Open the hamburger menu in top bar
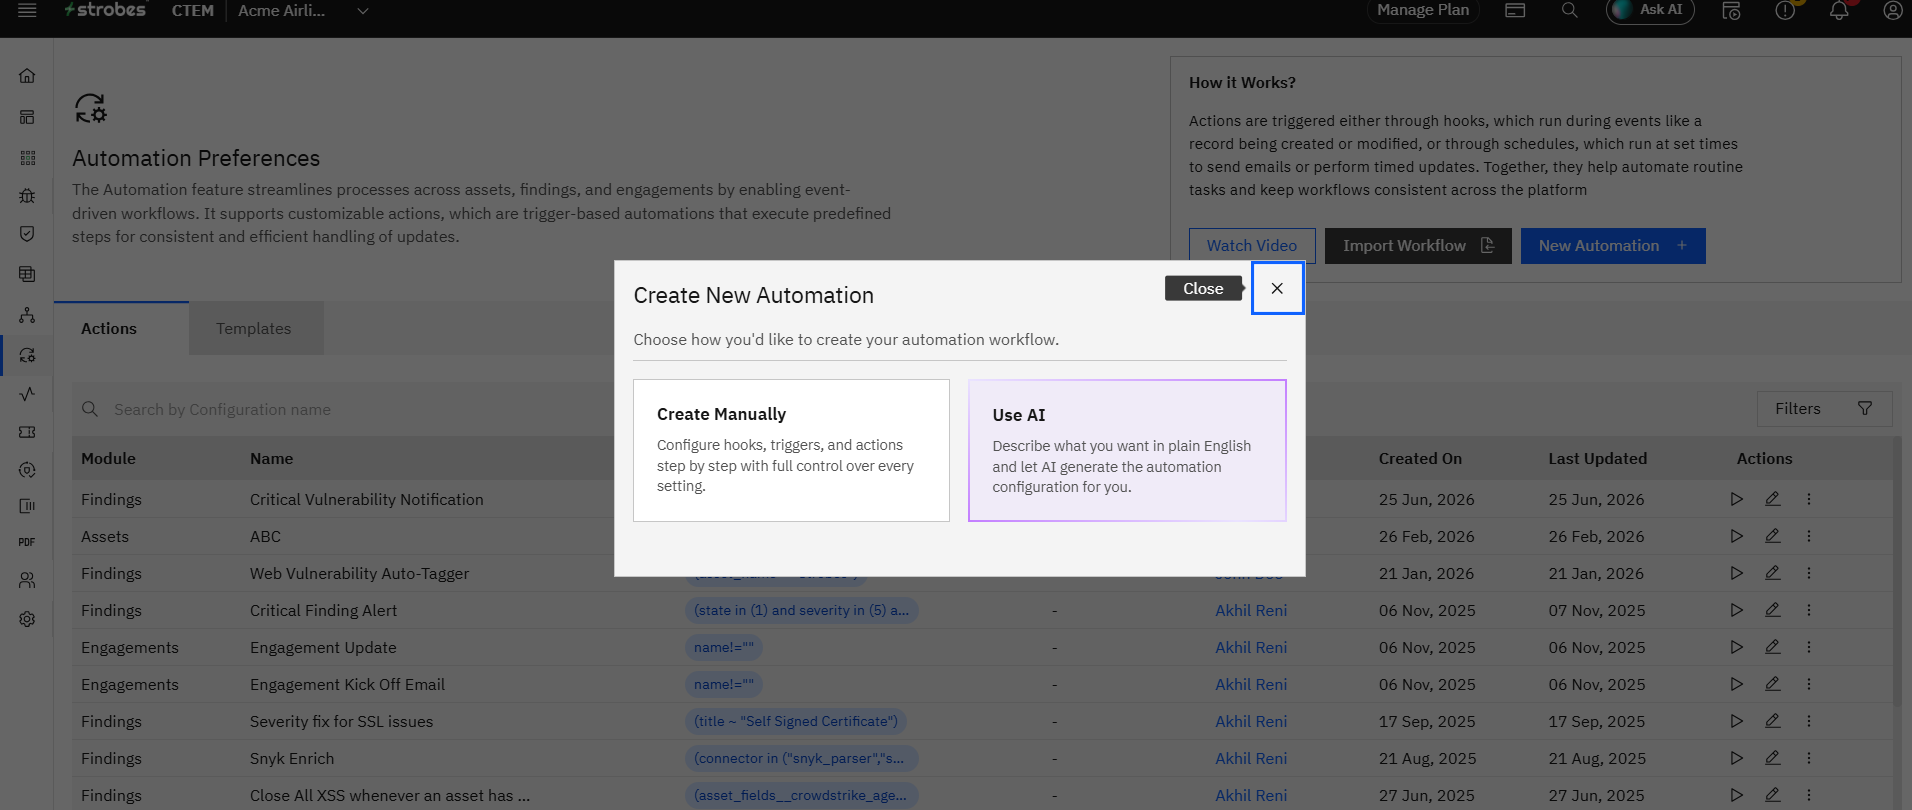1912x810 pixels. tap(27, 10)
